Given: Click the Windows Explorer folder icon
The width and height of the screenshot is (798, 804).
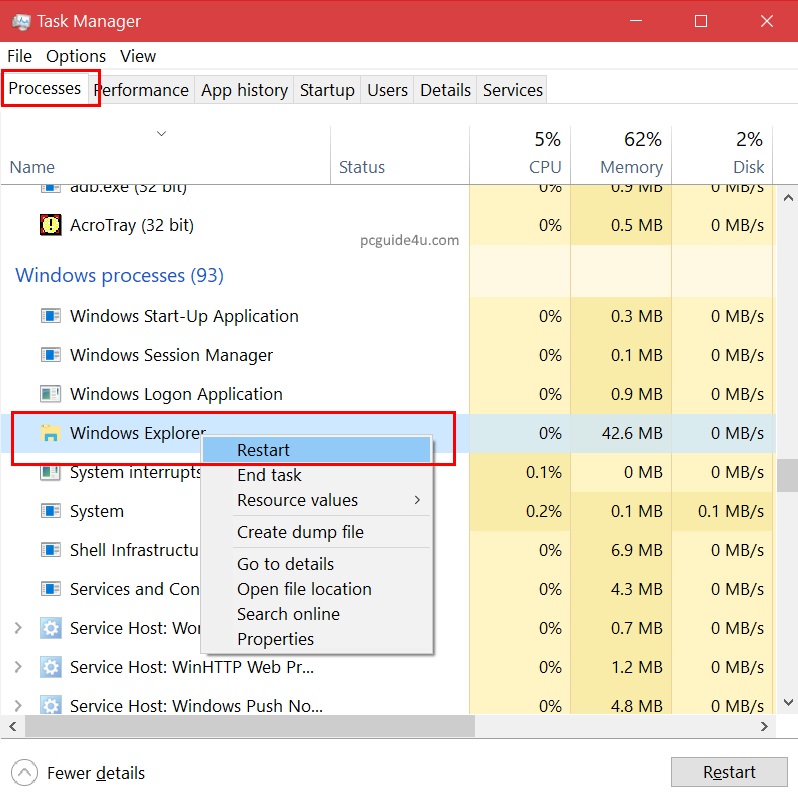Looking at the screenshot, I should pyautogui.click(x=50, y=433).
